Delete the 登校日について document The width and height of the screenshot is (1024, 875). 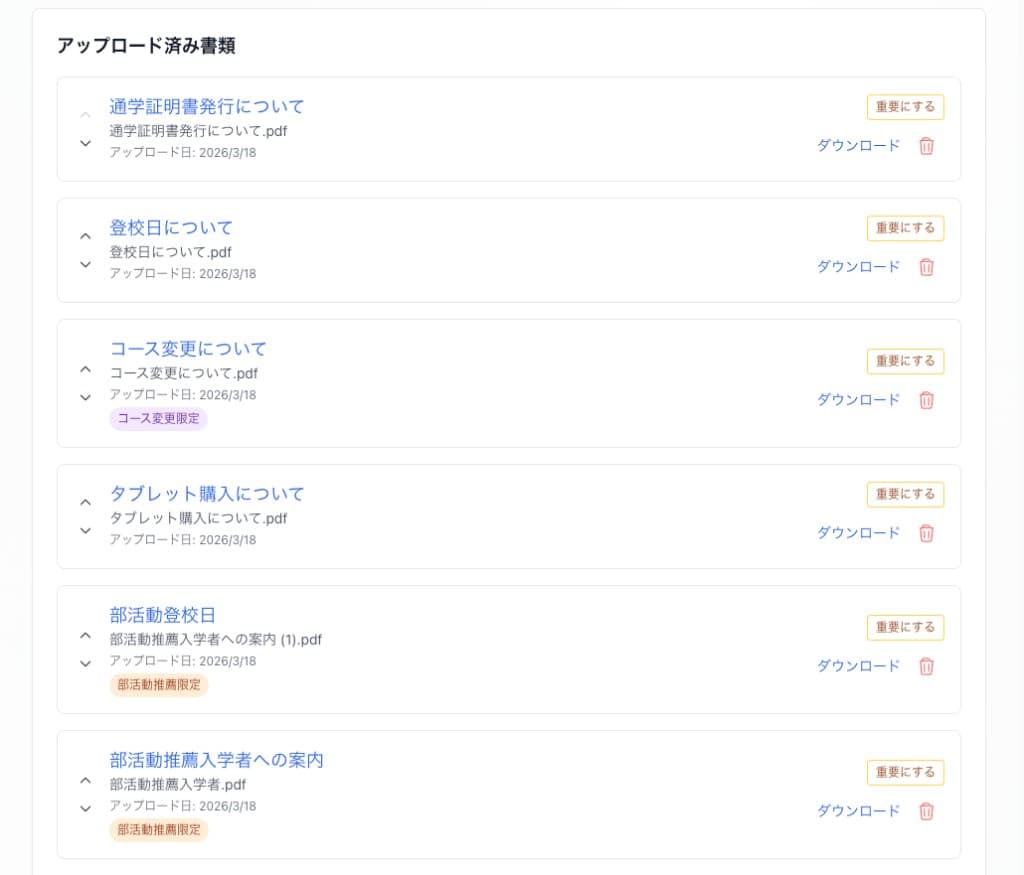(926, 267)
